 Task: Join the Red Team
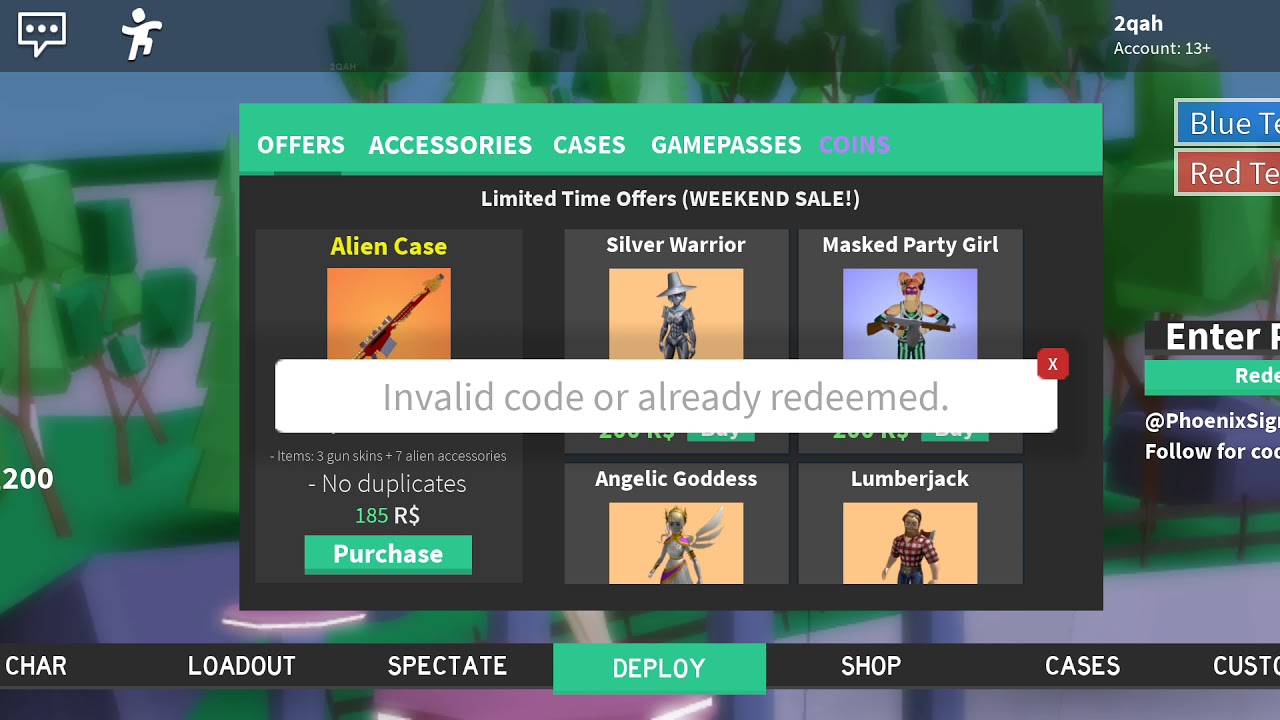[x=1228, y=173]
